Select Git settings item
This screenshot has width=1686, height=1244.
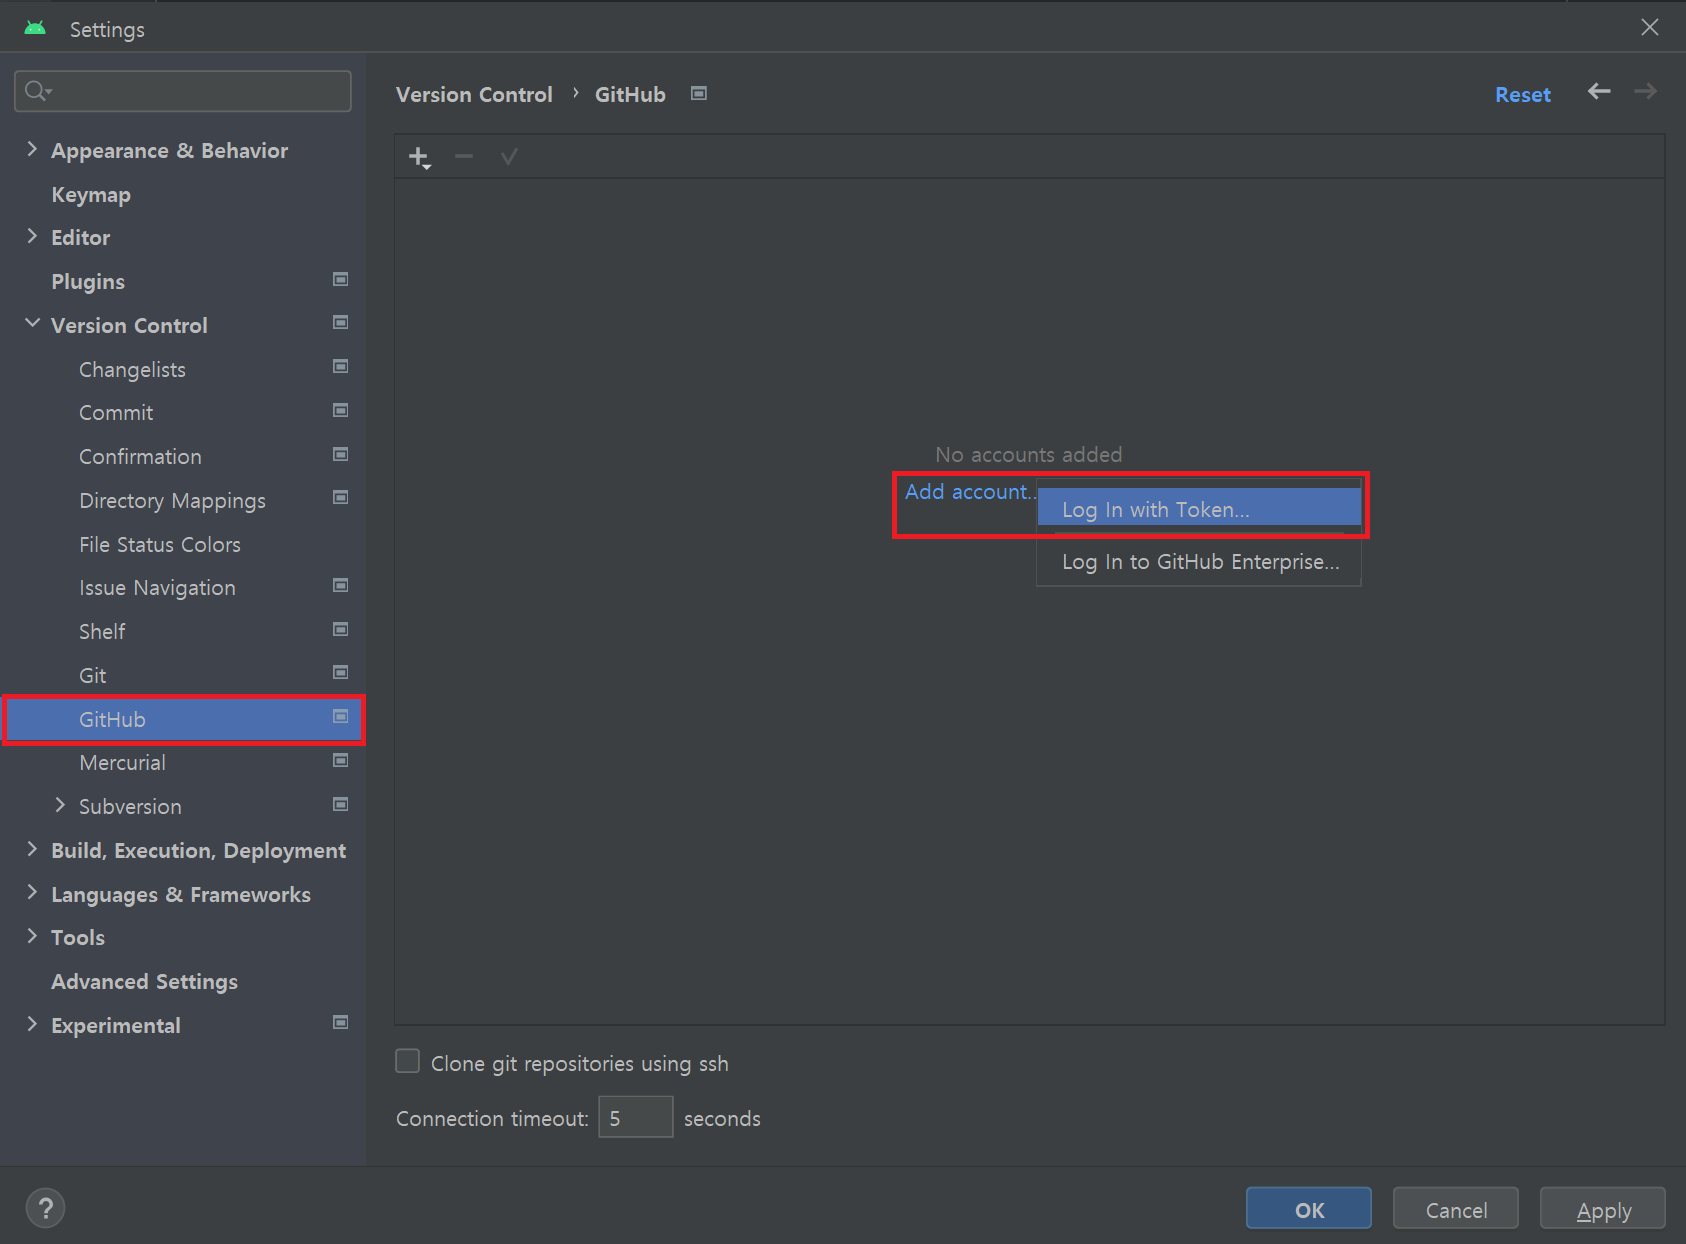coord(92,676)
